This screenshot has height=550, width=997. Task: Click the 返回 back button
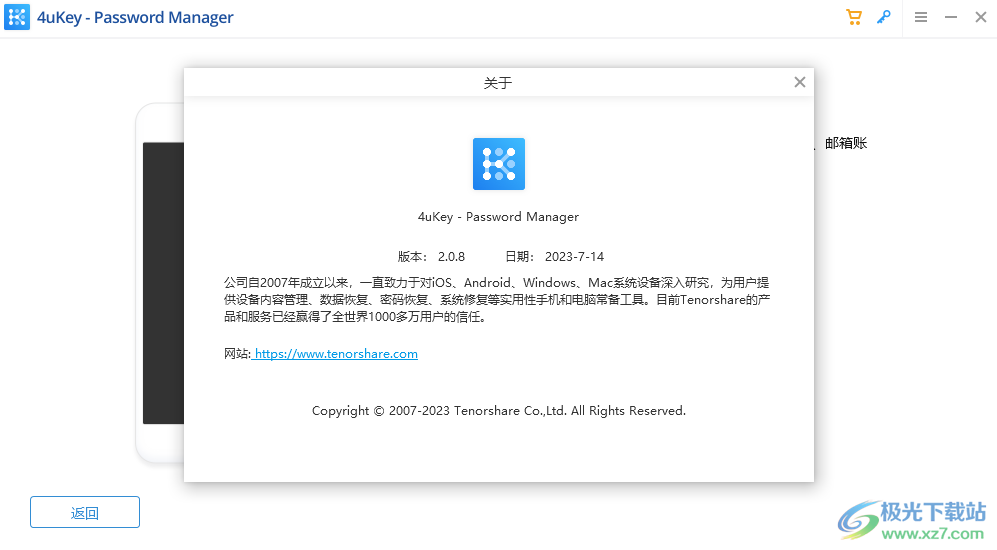[85, 512]
